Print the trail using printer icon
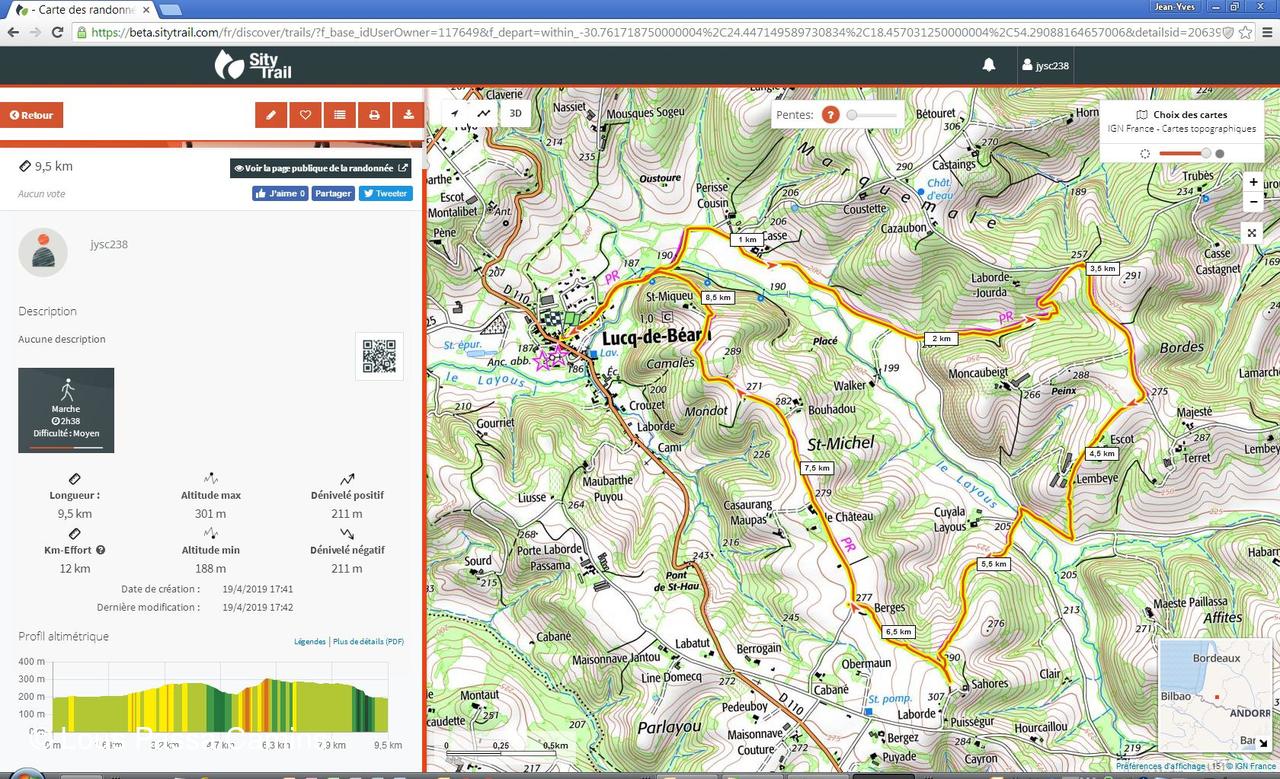Image resolution: width=1280 pixels, height=779 pixels. (x=374, y=115)
